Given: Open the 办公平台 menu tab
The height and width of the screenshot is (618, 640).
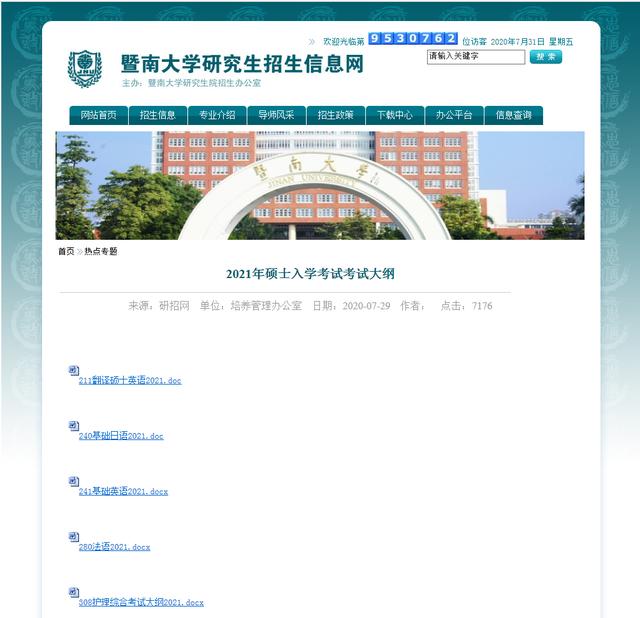Looking at the screenshot, I should point(454,115).
